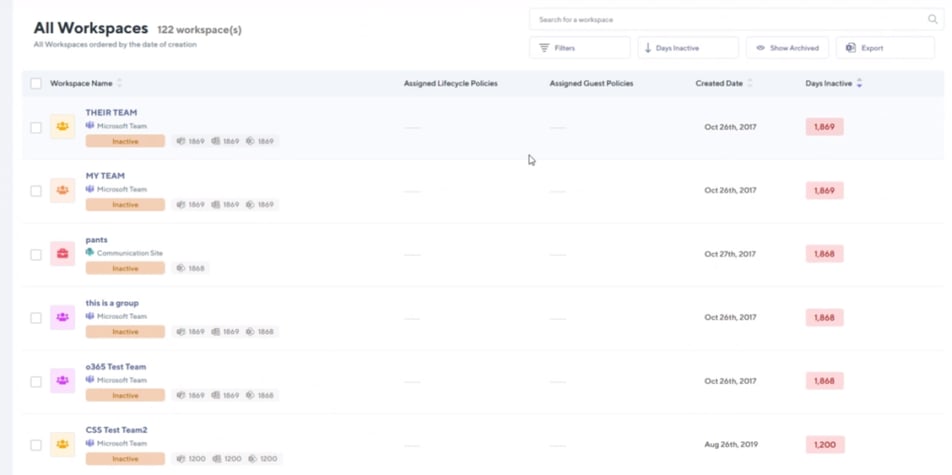The image size is (952, 475).
Task: Click the Filters funnel icon
Action: point(545,48)
